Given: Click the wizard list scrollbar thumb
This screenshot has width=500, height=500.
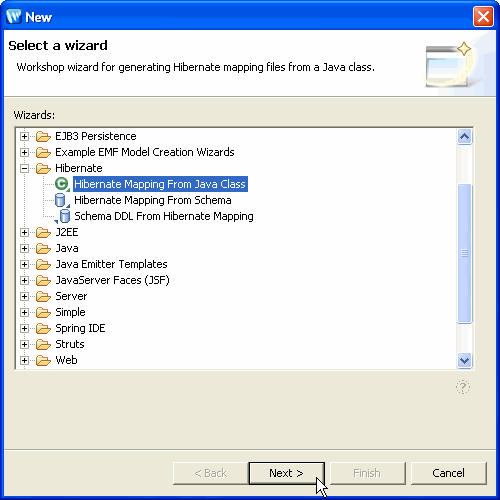Looking at the screenshot, I should point(464,253).
